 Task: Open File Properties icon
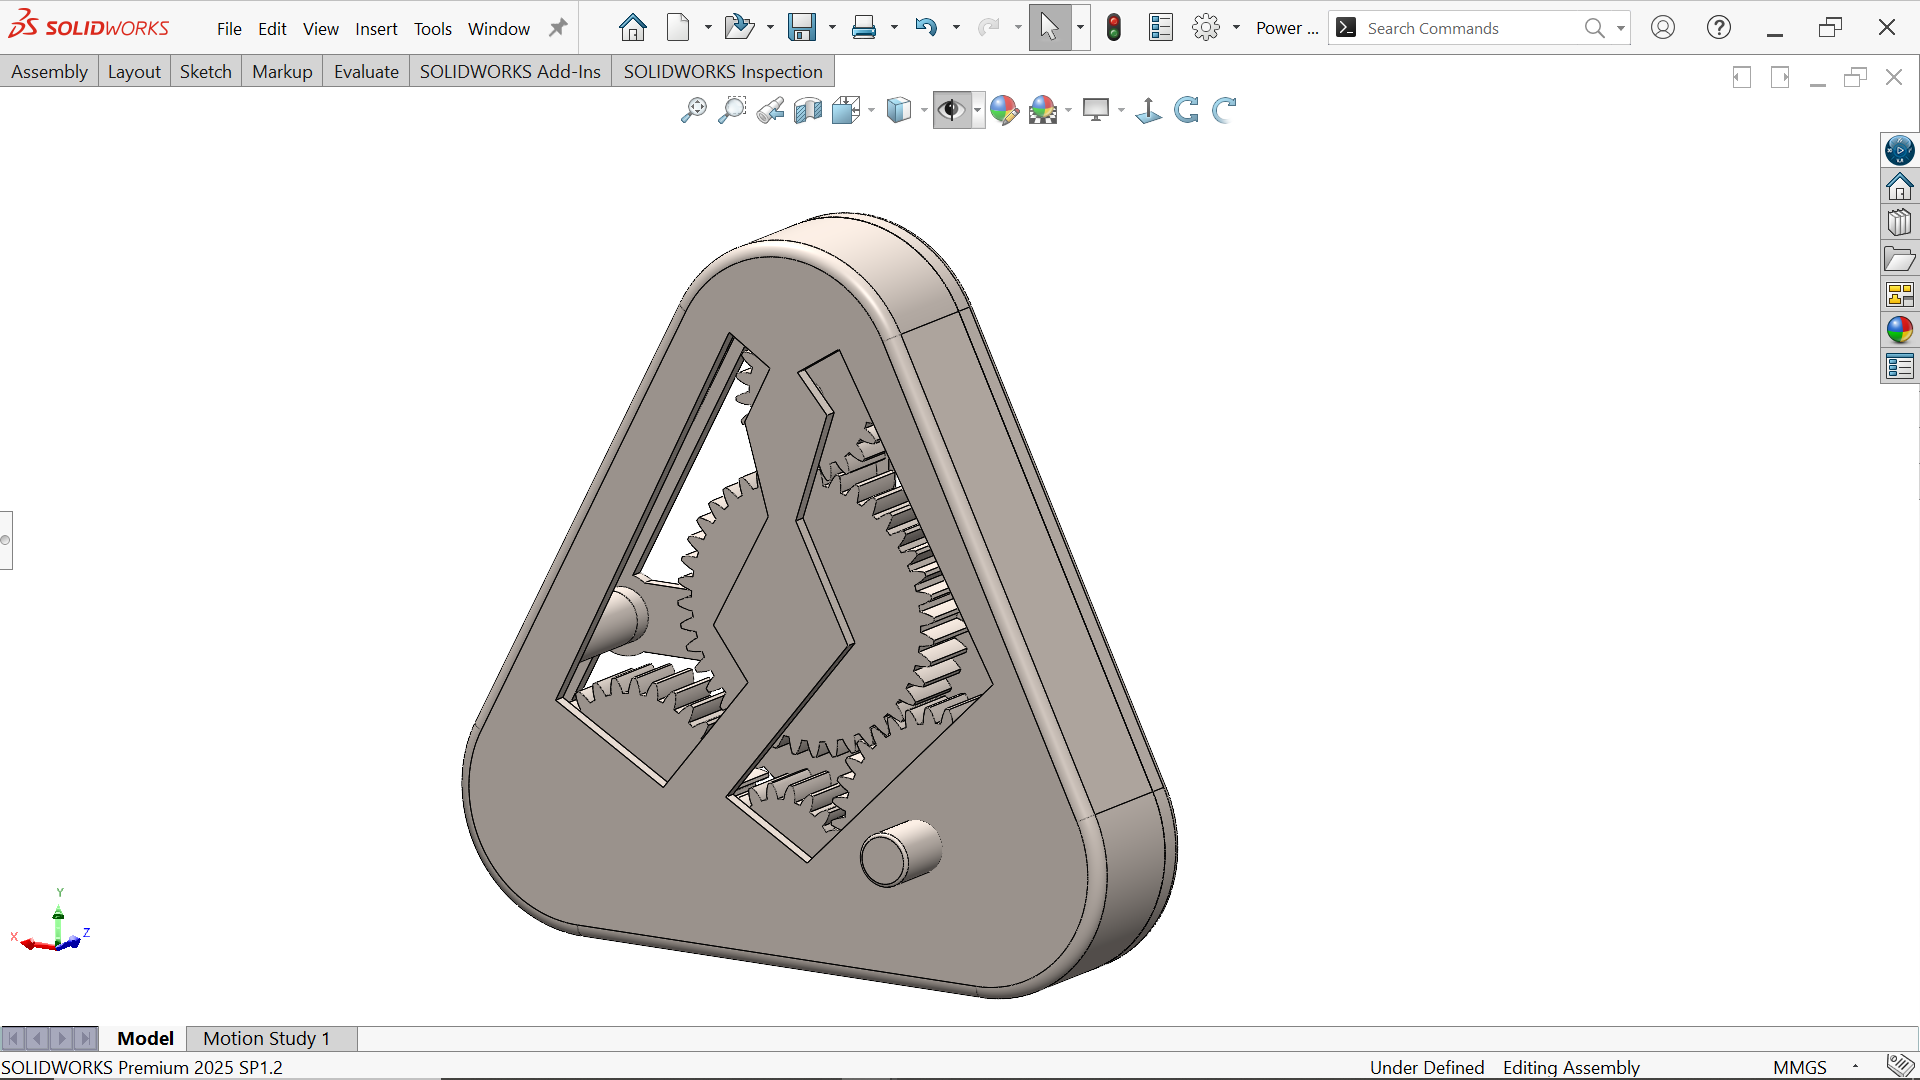pyautogui.click(x=1160, y=28)
